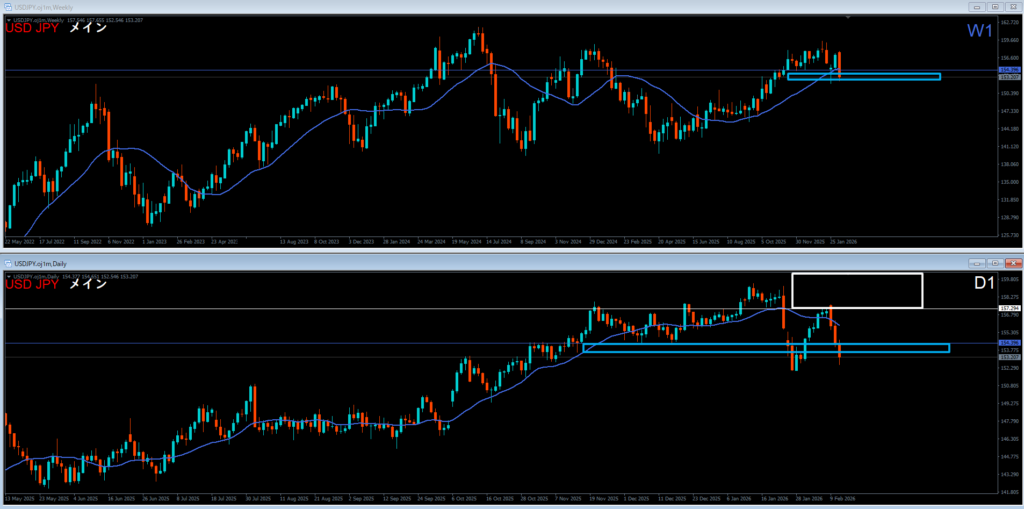1024x509 pixels.
Task: Click the weekly chart window's title bar icon
Action: (7, 7)
